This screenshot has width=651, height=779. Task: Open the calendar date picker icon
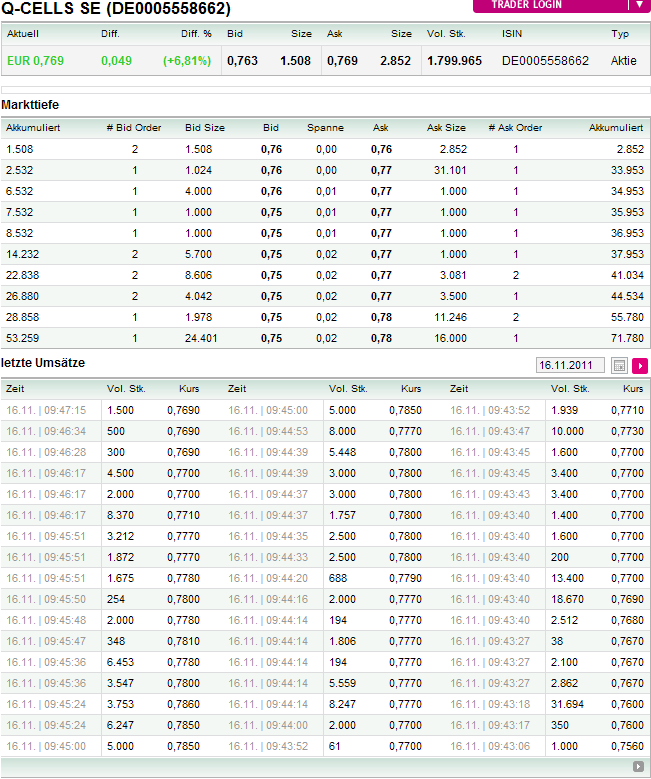(619, 366)
